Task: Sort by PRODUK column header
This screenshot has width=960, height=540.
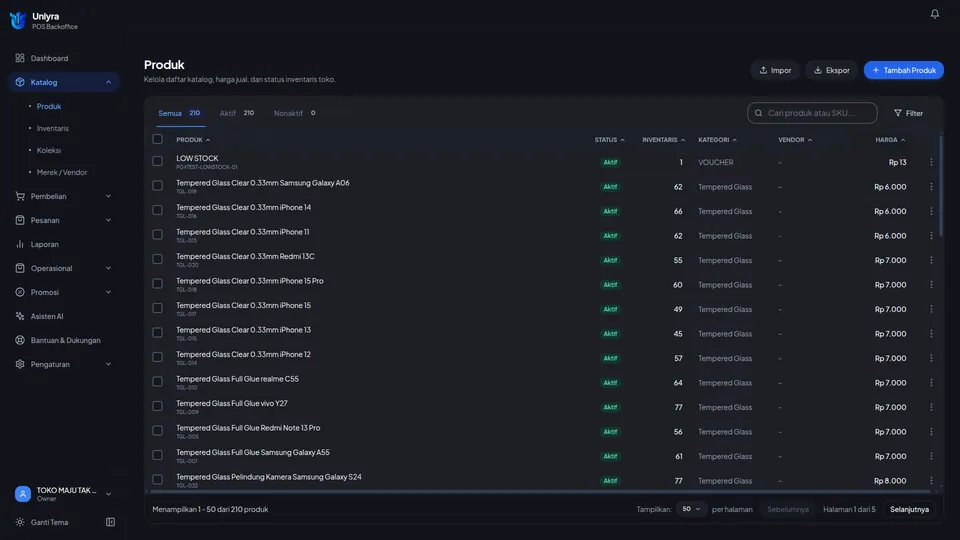Action: [x=193, y=140]
